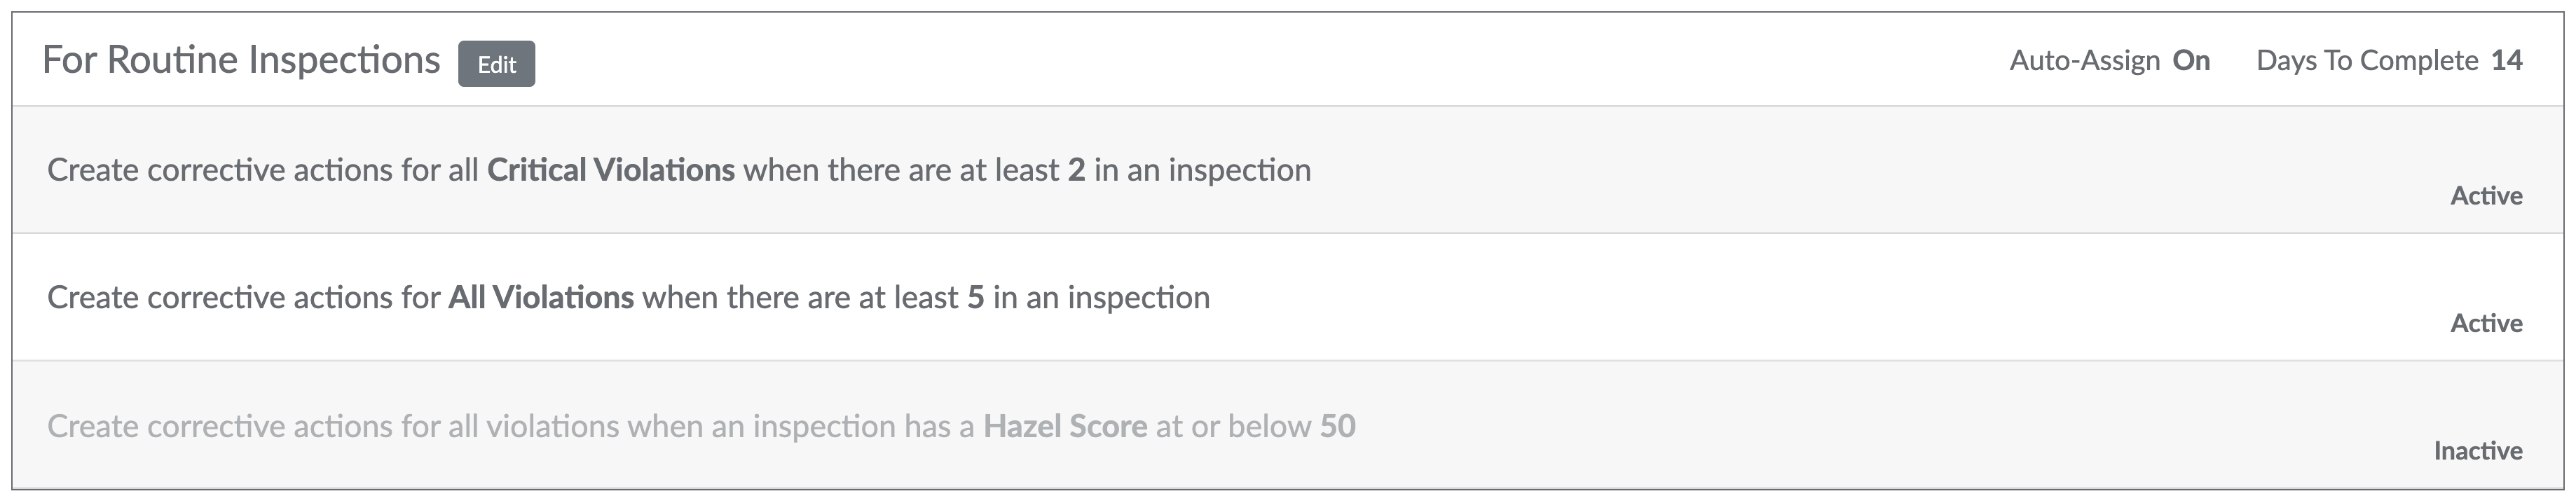Click the bold All Violations text
This screenshot has height=503, width=2576.
[540, 298]
